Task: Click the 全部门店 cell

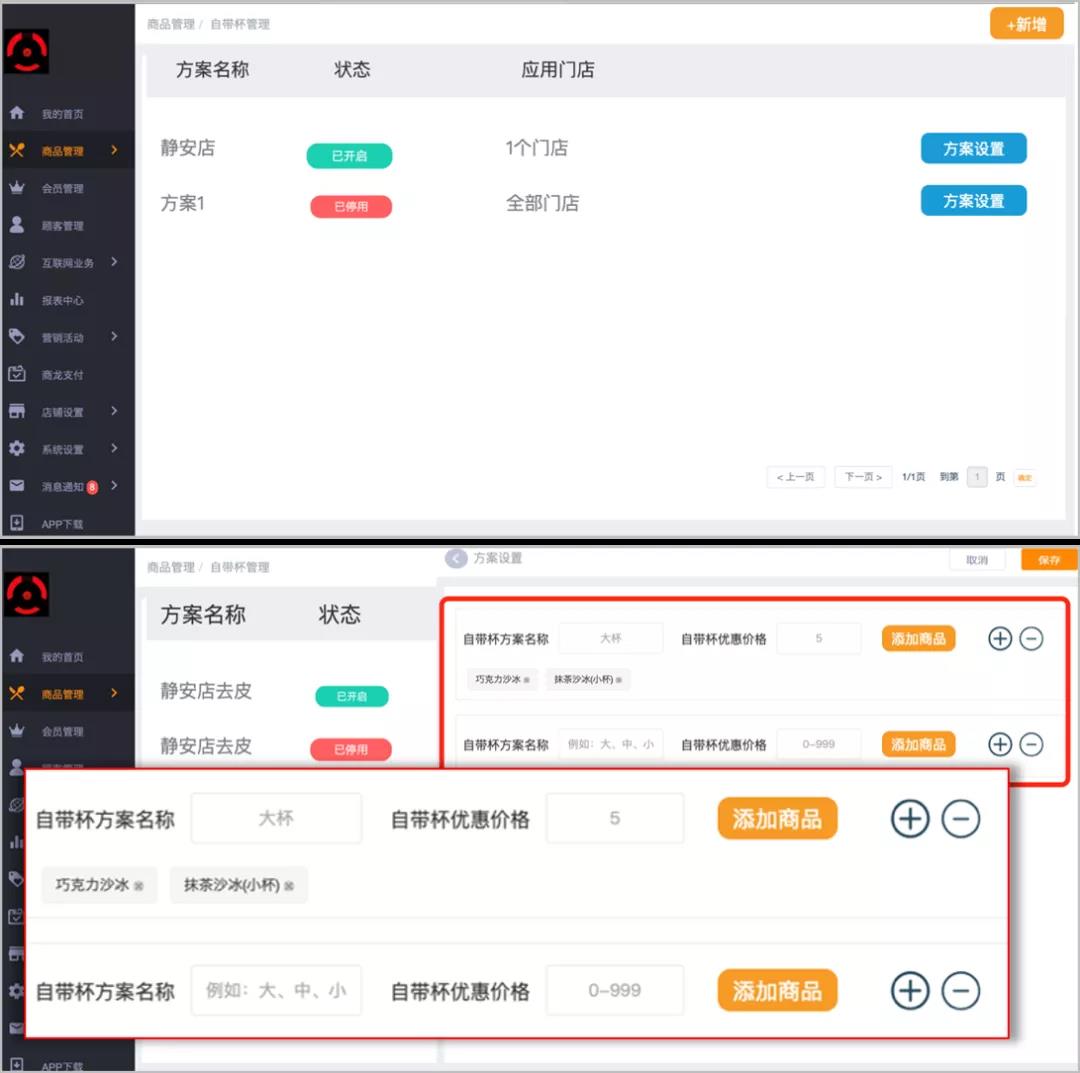Action: (x=542, y=203)
